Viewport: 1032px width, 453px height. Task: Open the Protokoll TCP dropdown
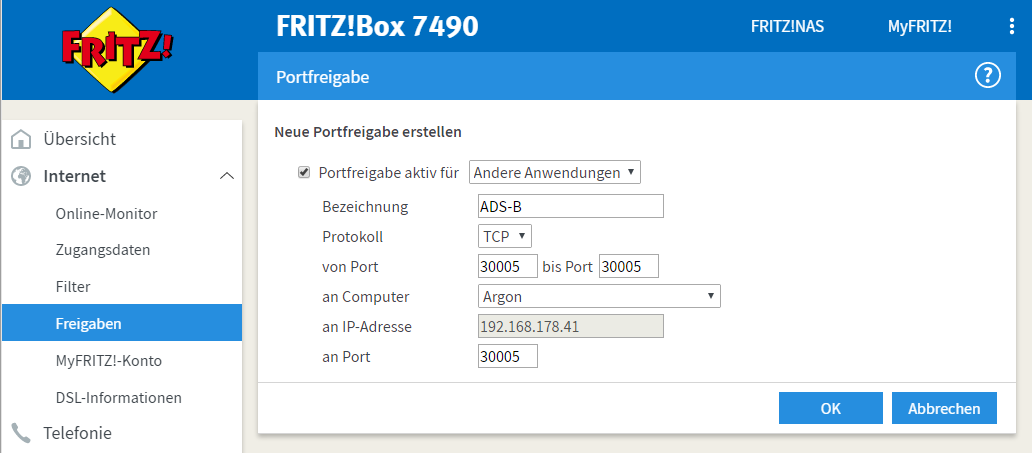(504, 236)
